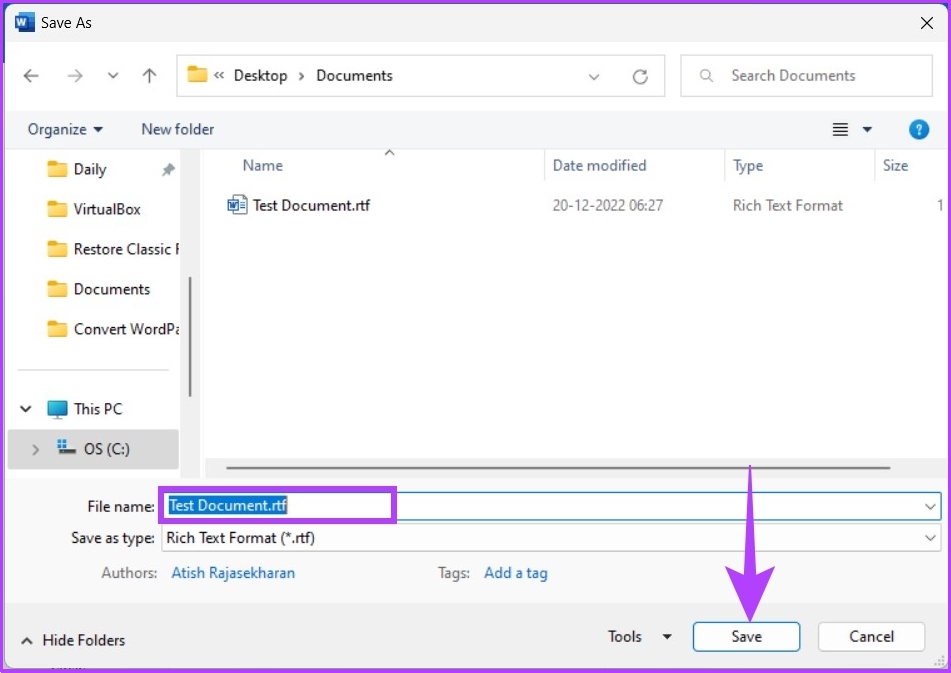Expand the OS (C:) drive tree
This screenshot has height=673, width=951.
(35, 450)
